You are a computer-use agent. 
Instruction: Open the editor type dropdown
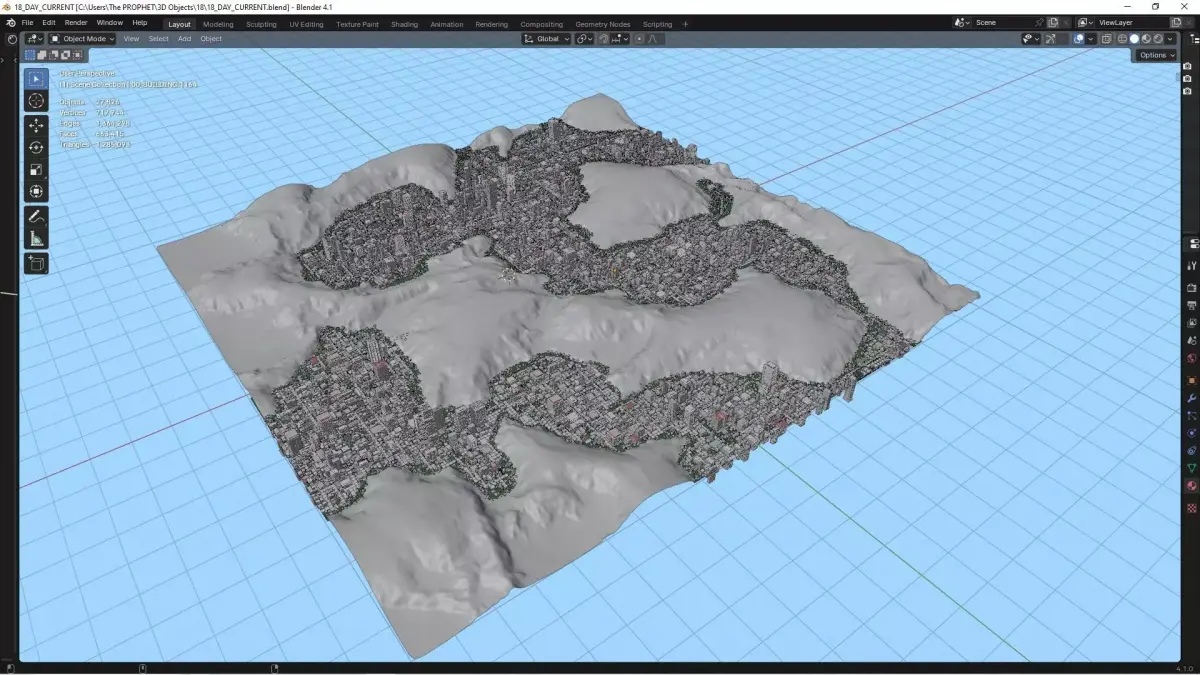point(35,39)
